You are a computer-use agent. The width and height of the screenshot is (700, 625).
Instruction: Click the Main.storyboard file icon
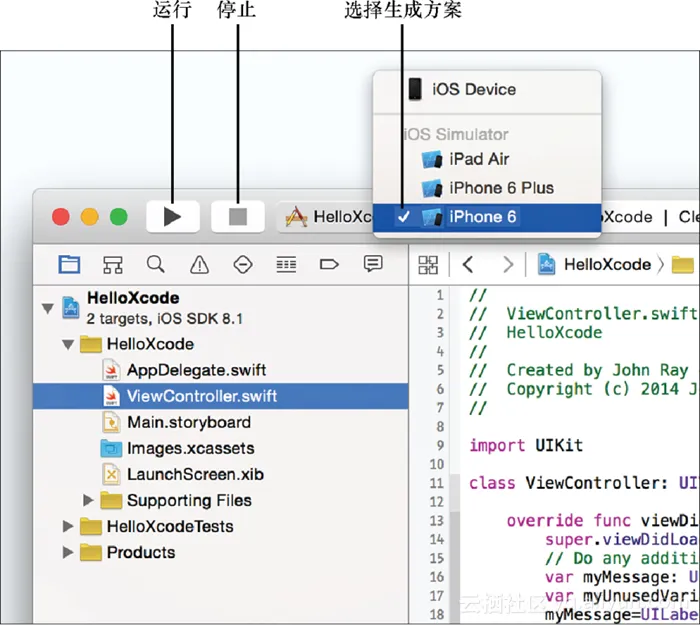pyautogui.click(x=111, y=422)
